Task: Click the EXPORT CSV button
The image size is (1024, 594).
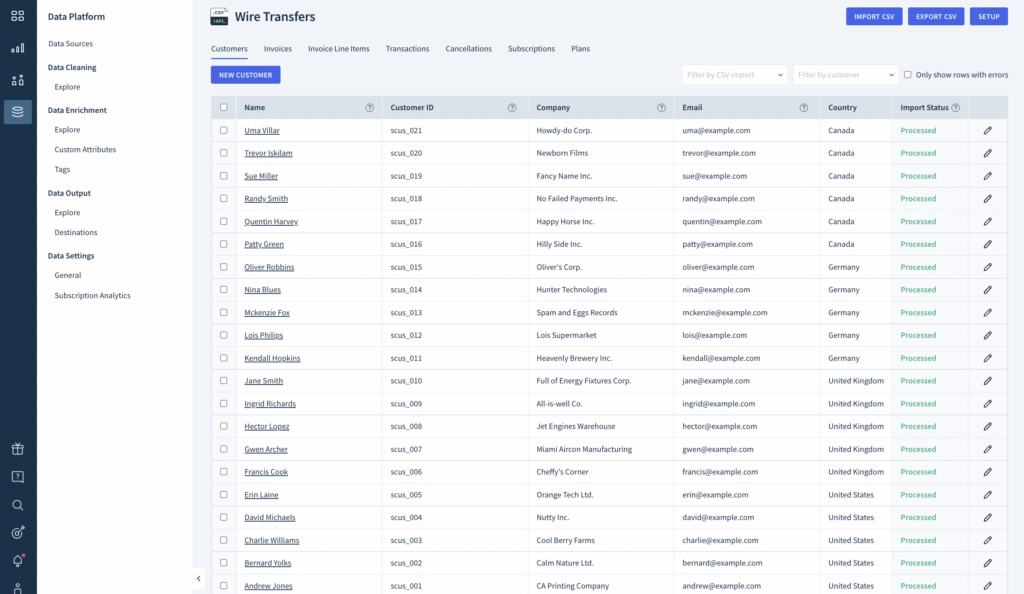Action: coord(936,16)
